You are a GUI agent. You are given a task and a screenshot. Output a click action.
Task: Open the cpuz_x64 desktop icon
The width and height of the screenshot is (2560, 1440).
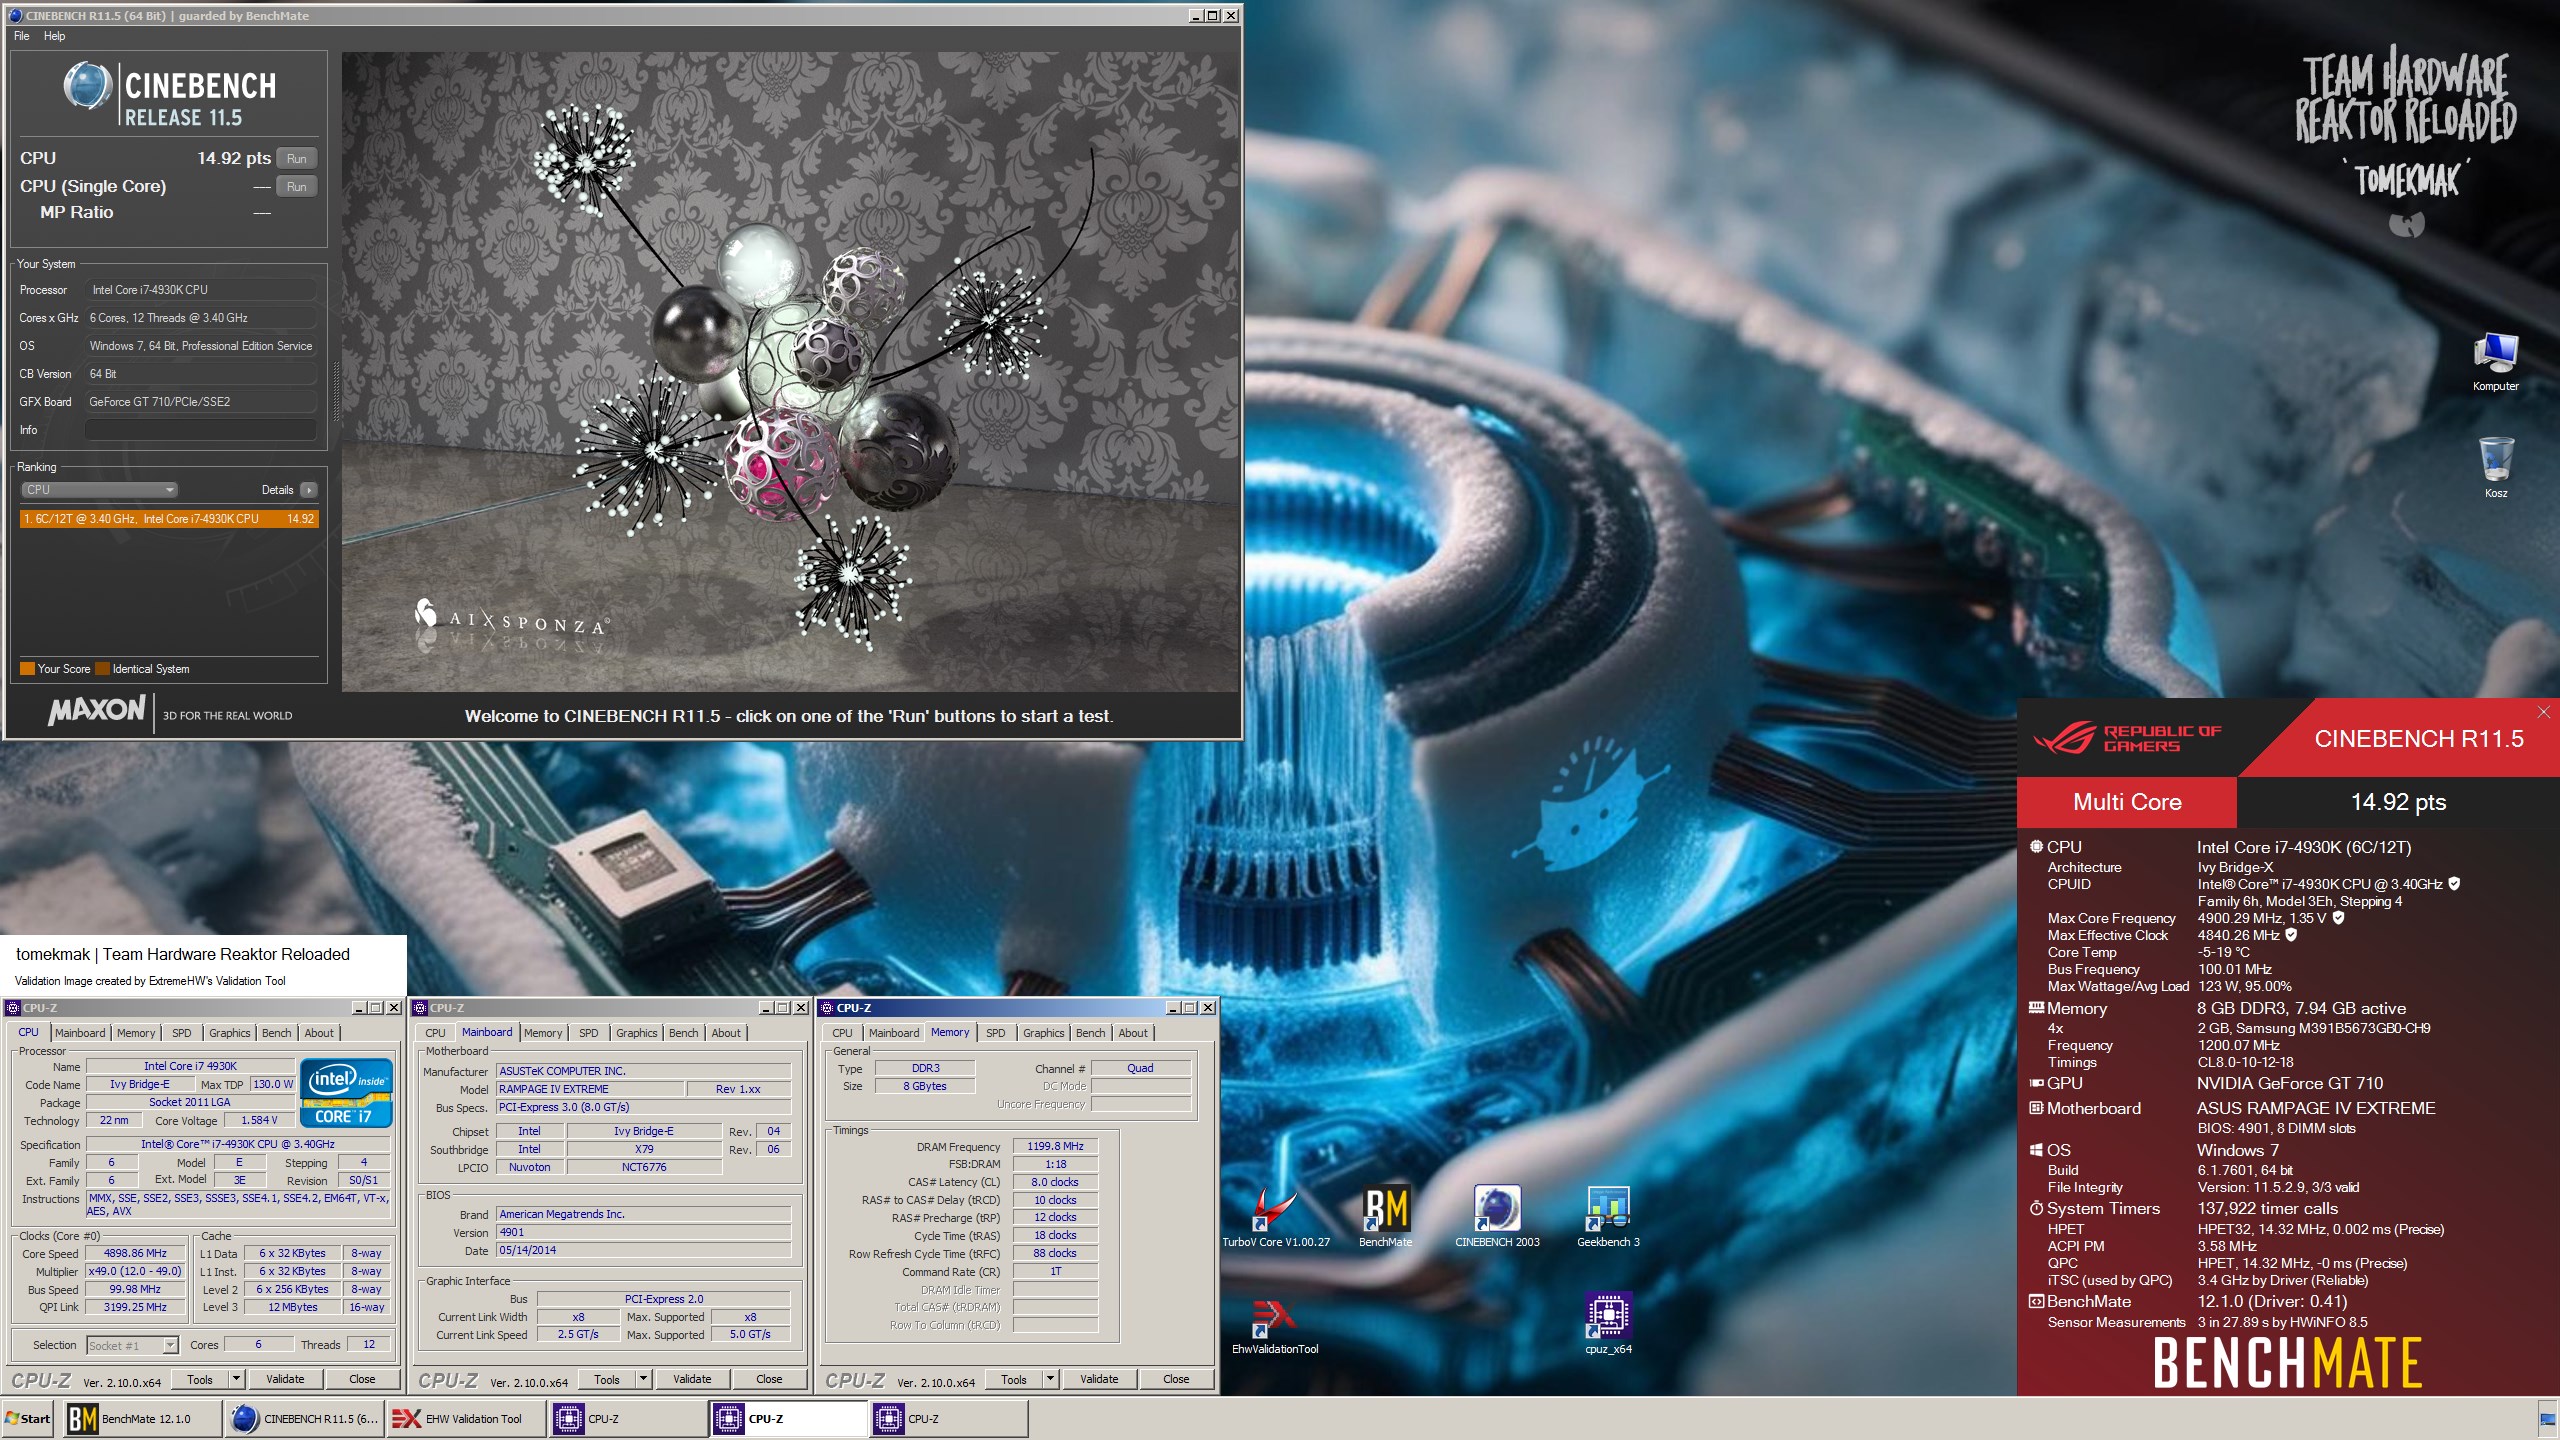point(1608,1323)
